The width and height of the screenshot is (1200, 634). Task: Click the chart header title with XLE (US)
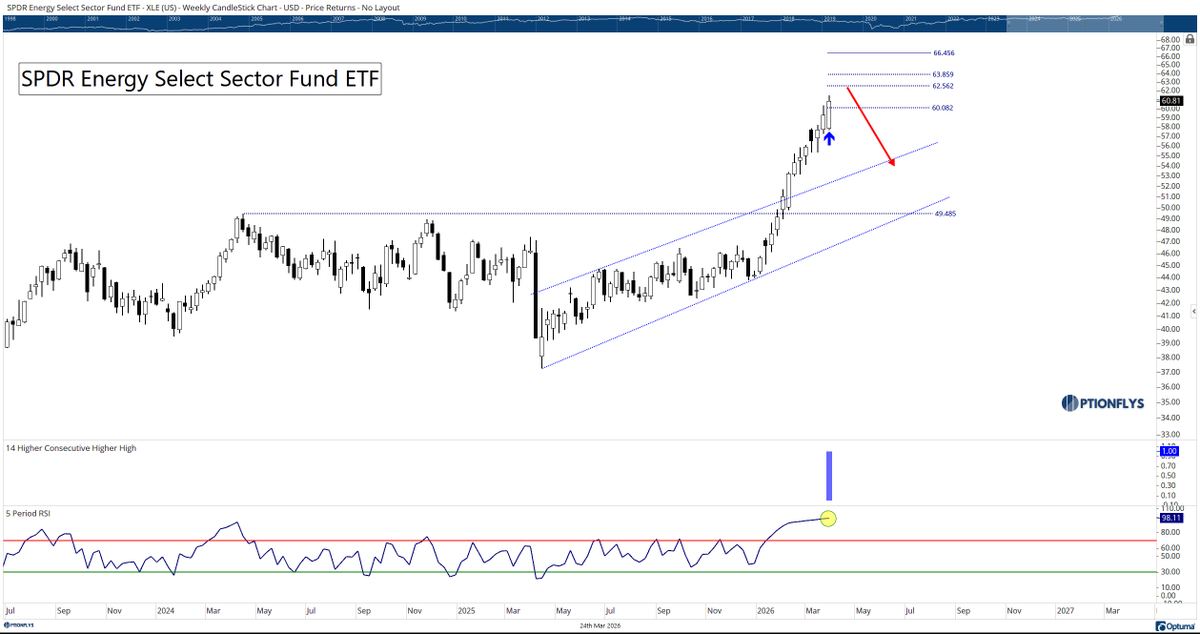[x=203, y=6]
